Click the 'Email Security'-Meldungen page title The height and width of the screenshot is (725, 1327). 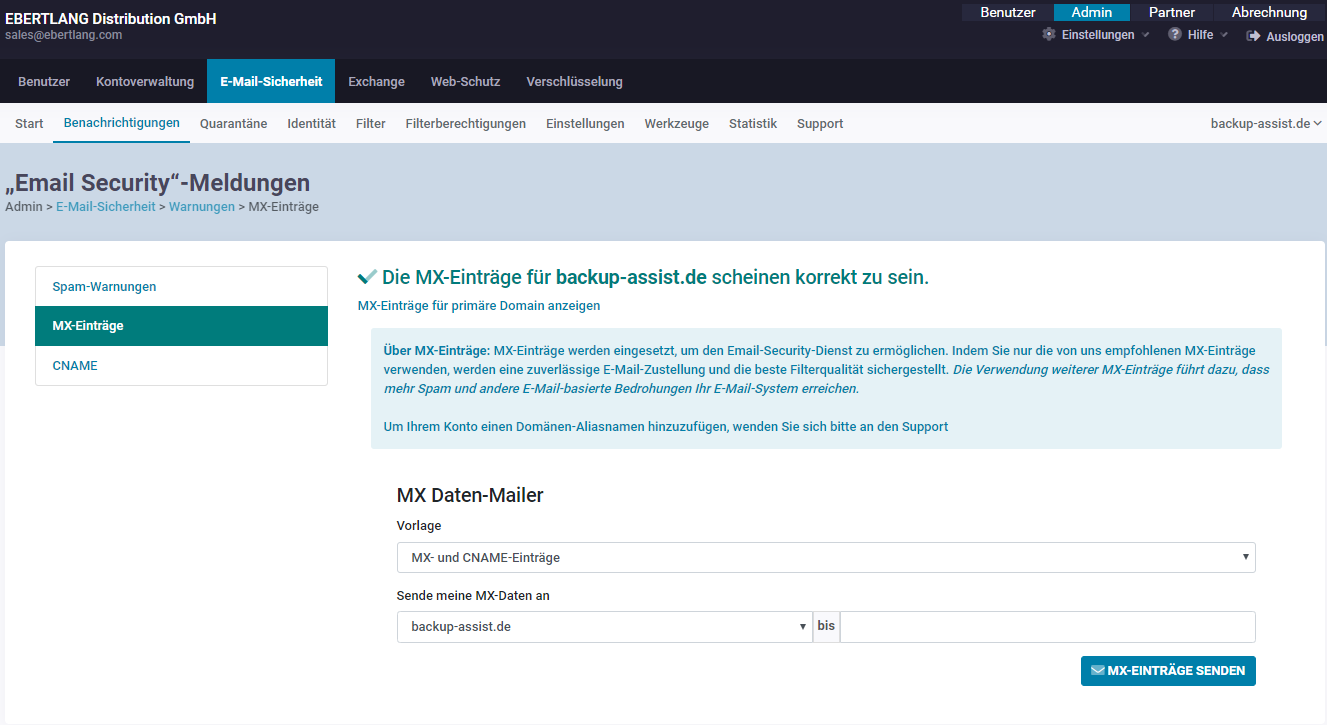(x=158, y=183)
